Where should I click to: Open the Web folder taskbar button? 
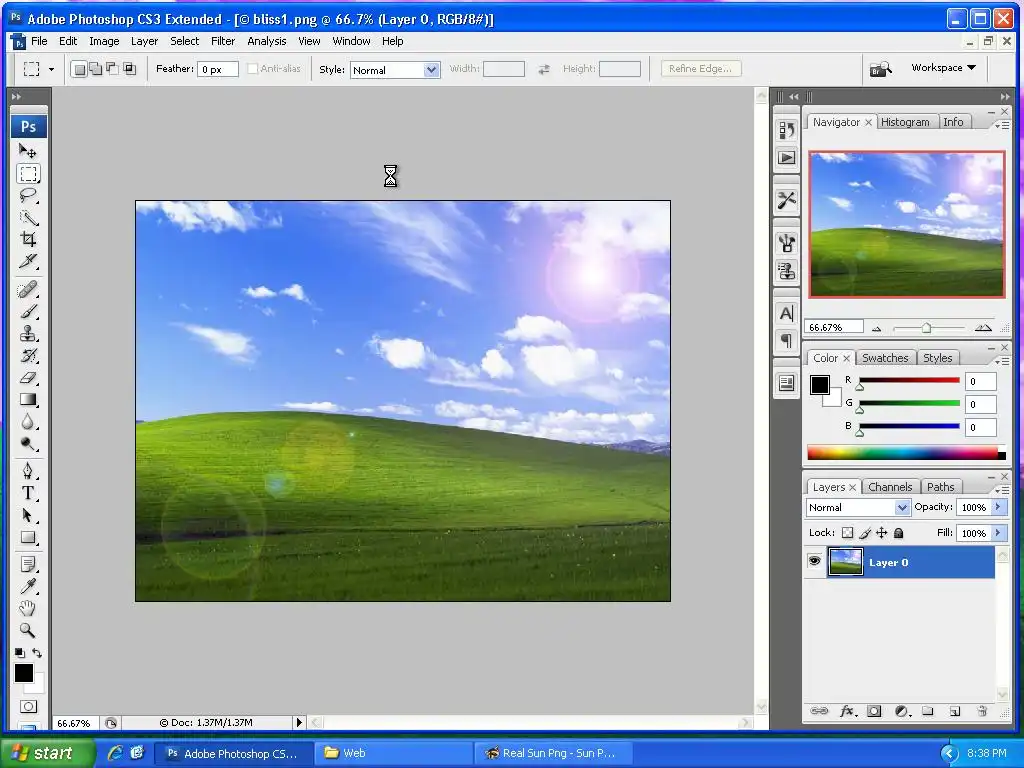pos(392,753)
